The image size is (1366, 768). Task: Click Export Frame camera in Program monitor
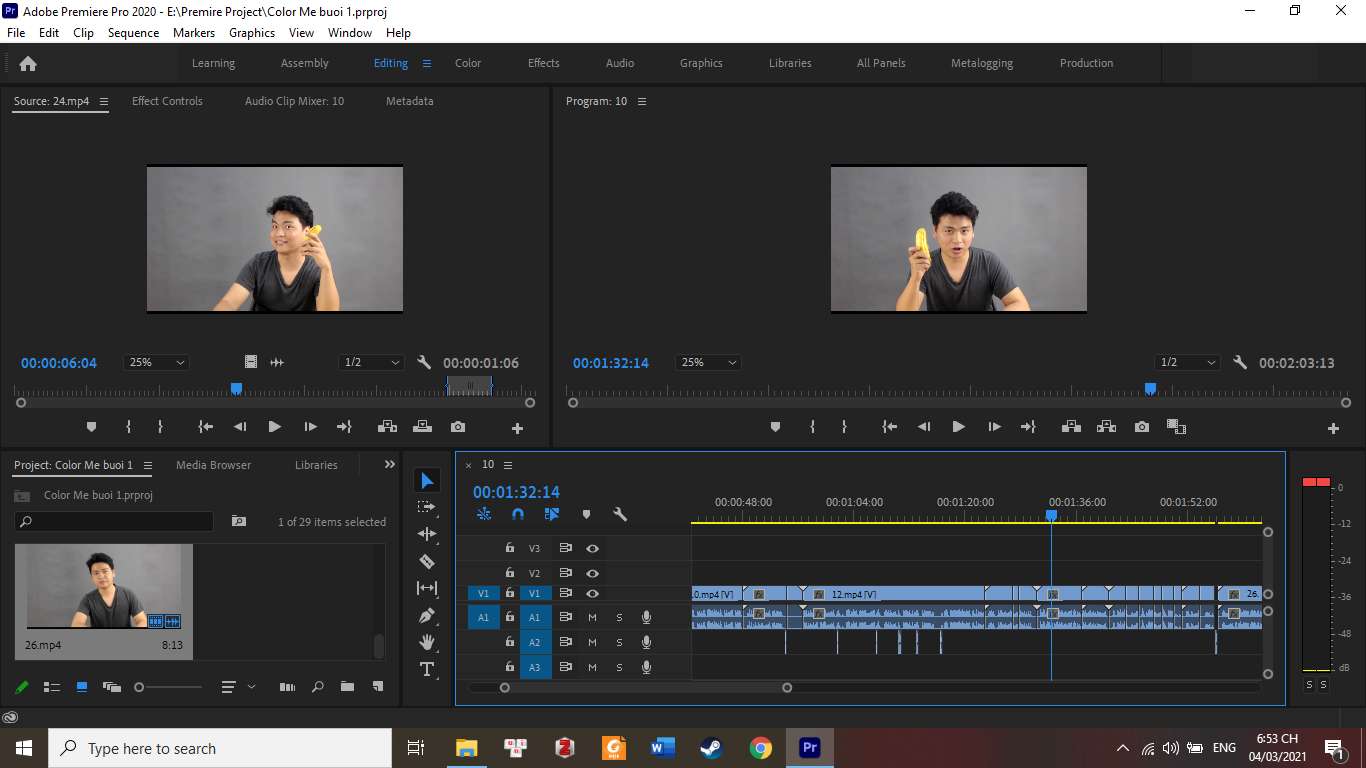tap(1142, 427)
